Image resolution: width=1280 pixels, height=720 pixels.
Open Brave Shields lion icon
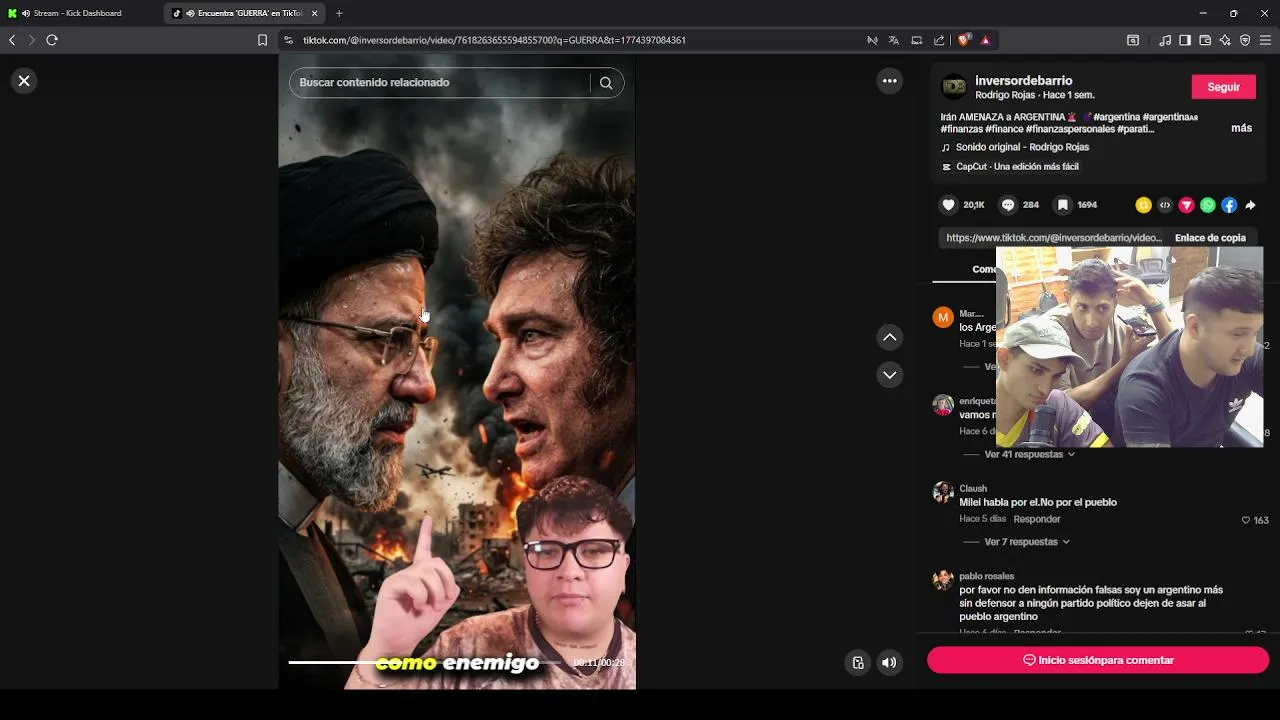coord(964,40)
